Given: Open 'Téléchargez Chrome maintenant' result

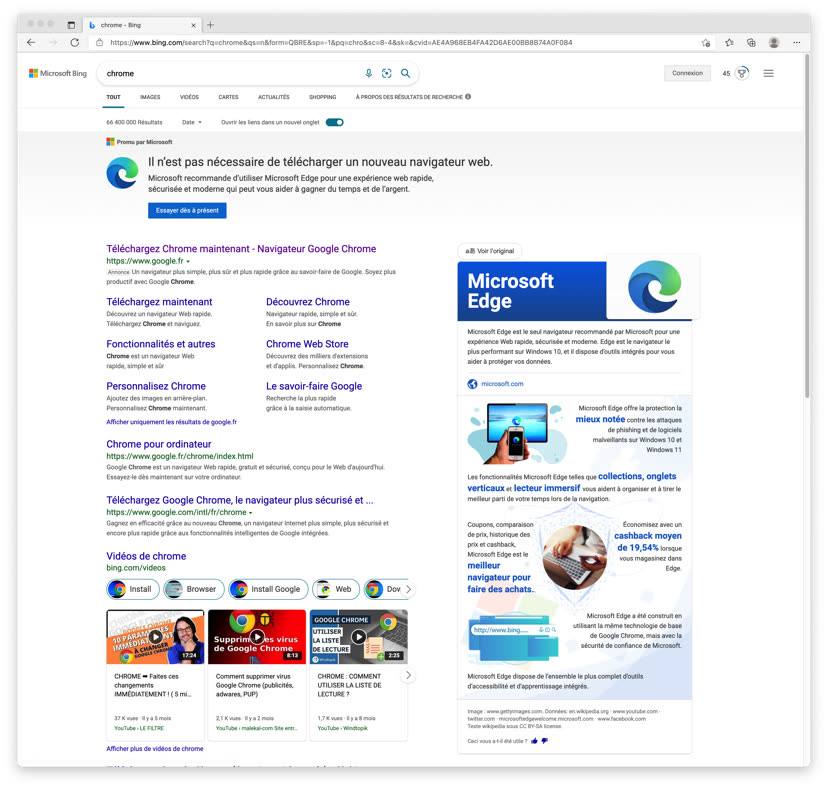Looking at the screenshot, I should click(241, 249).
